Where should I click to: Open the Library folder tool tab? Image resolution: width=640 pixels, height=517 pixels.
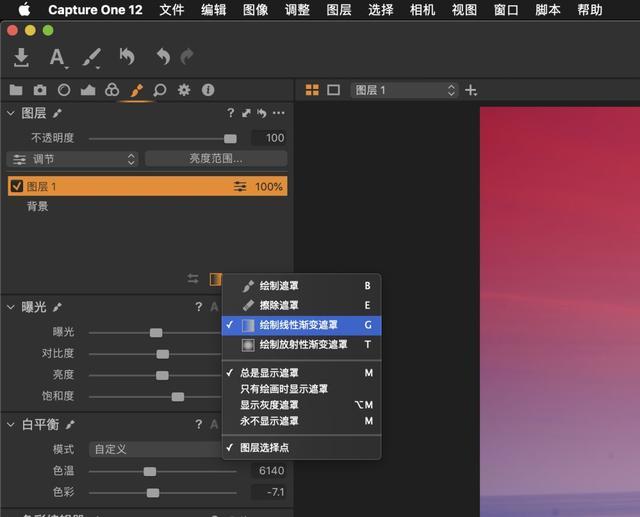click(17, 90)
